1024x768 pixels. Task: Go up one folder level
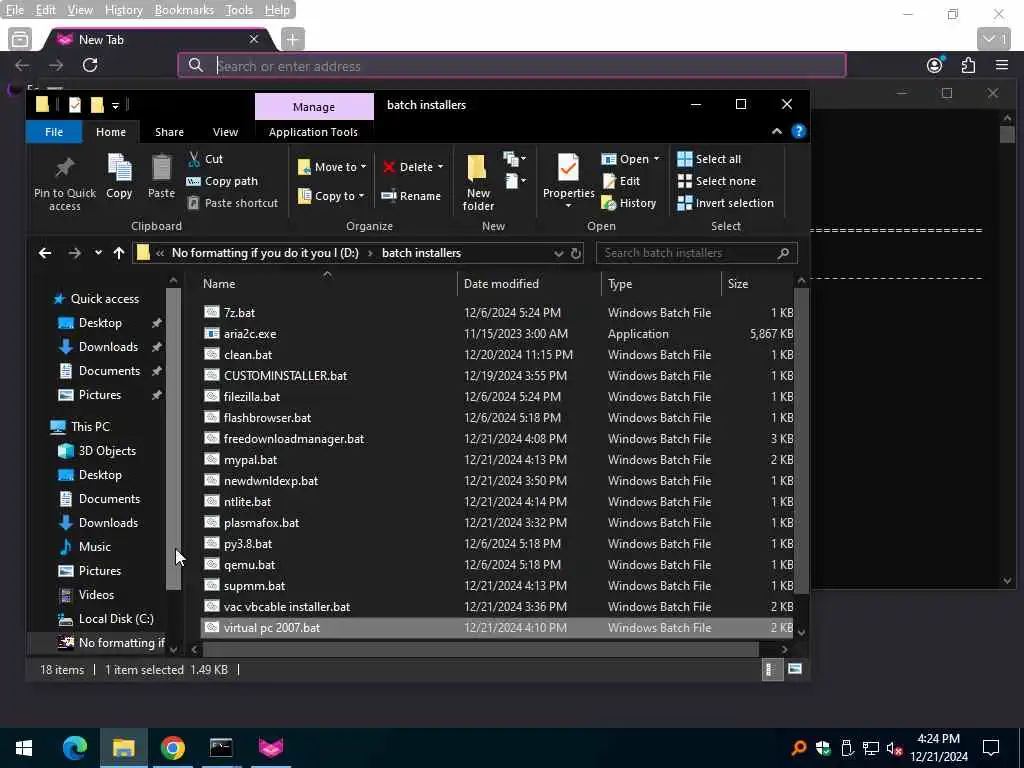(118, 253)
